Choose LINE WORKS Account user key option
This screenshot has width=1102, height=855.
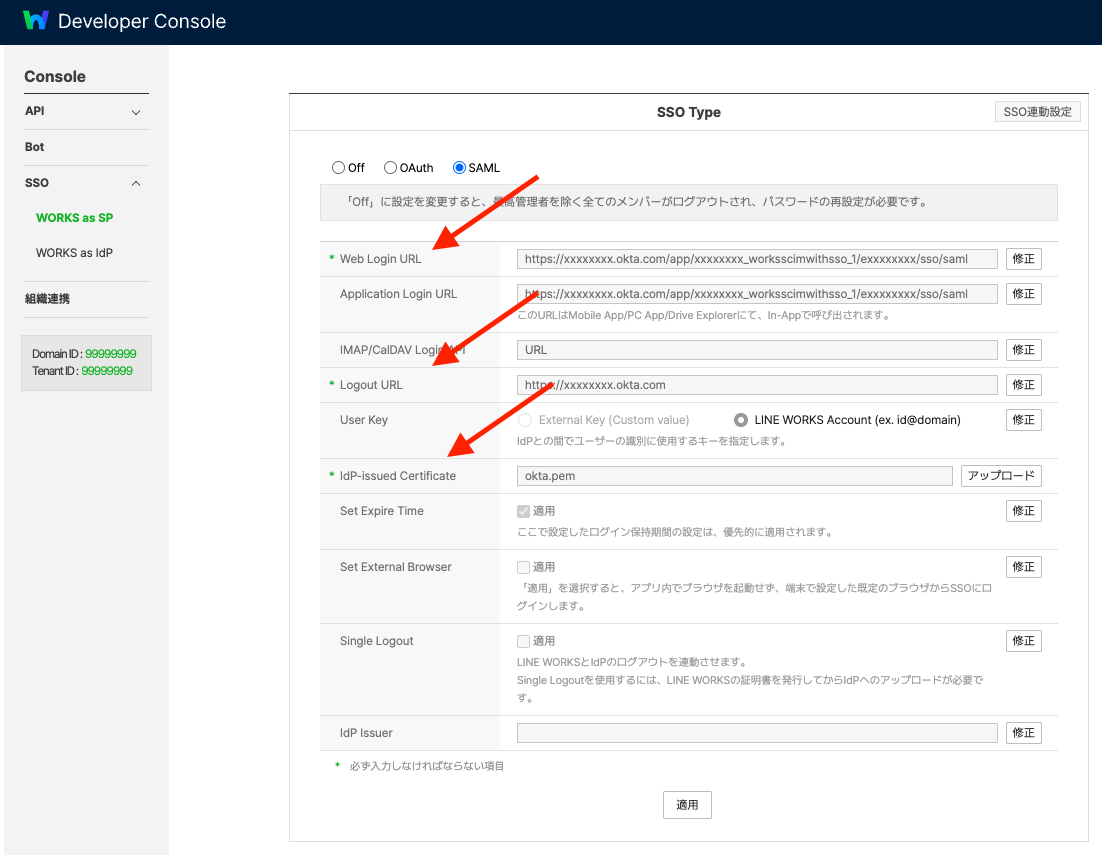pyautogui.click(x=741, y=420)
